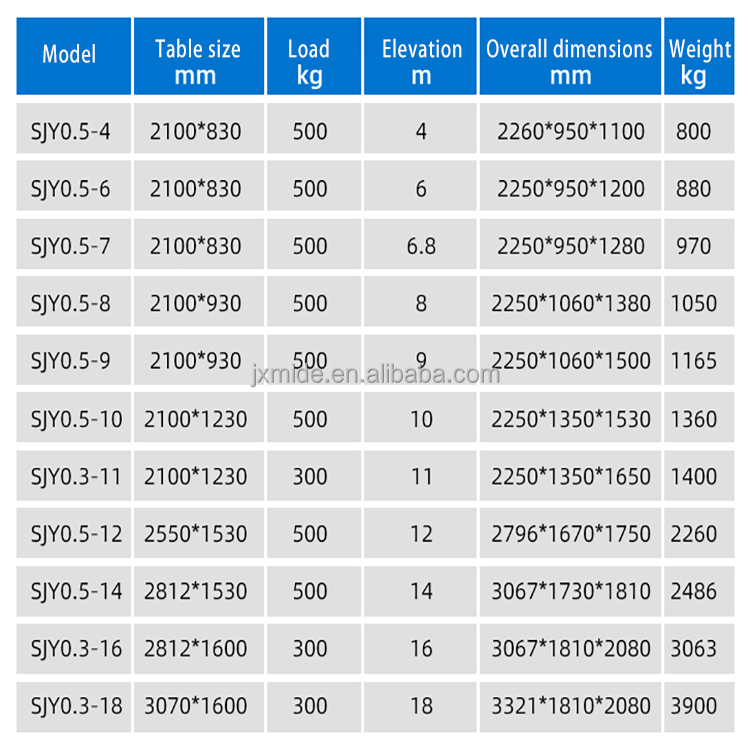Select the Overall dimensions mm header
The image size is (750, 750).
point(569,60)
